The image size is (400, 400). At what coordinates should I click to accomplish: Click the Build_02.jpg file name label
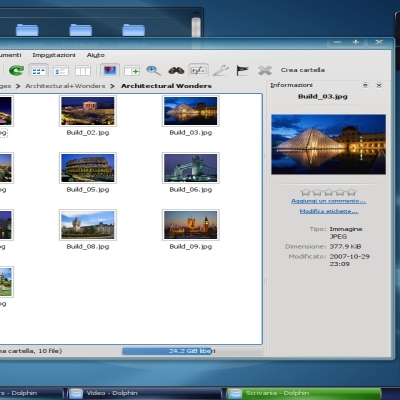tap(88, 133)
